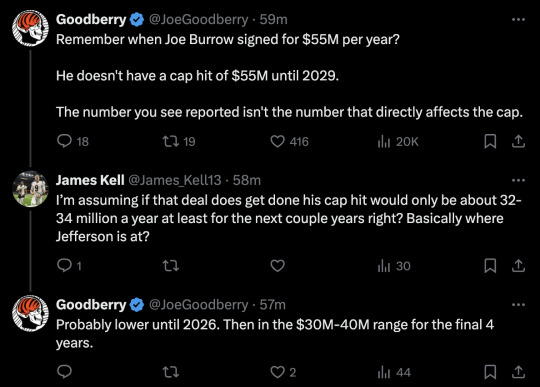
Task: Open James Kell's profile picture
Action: click(30, 189)
